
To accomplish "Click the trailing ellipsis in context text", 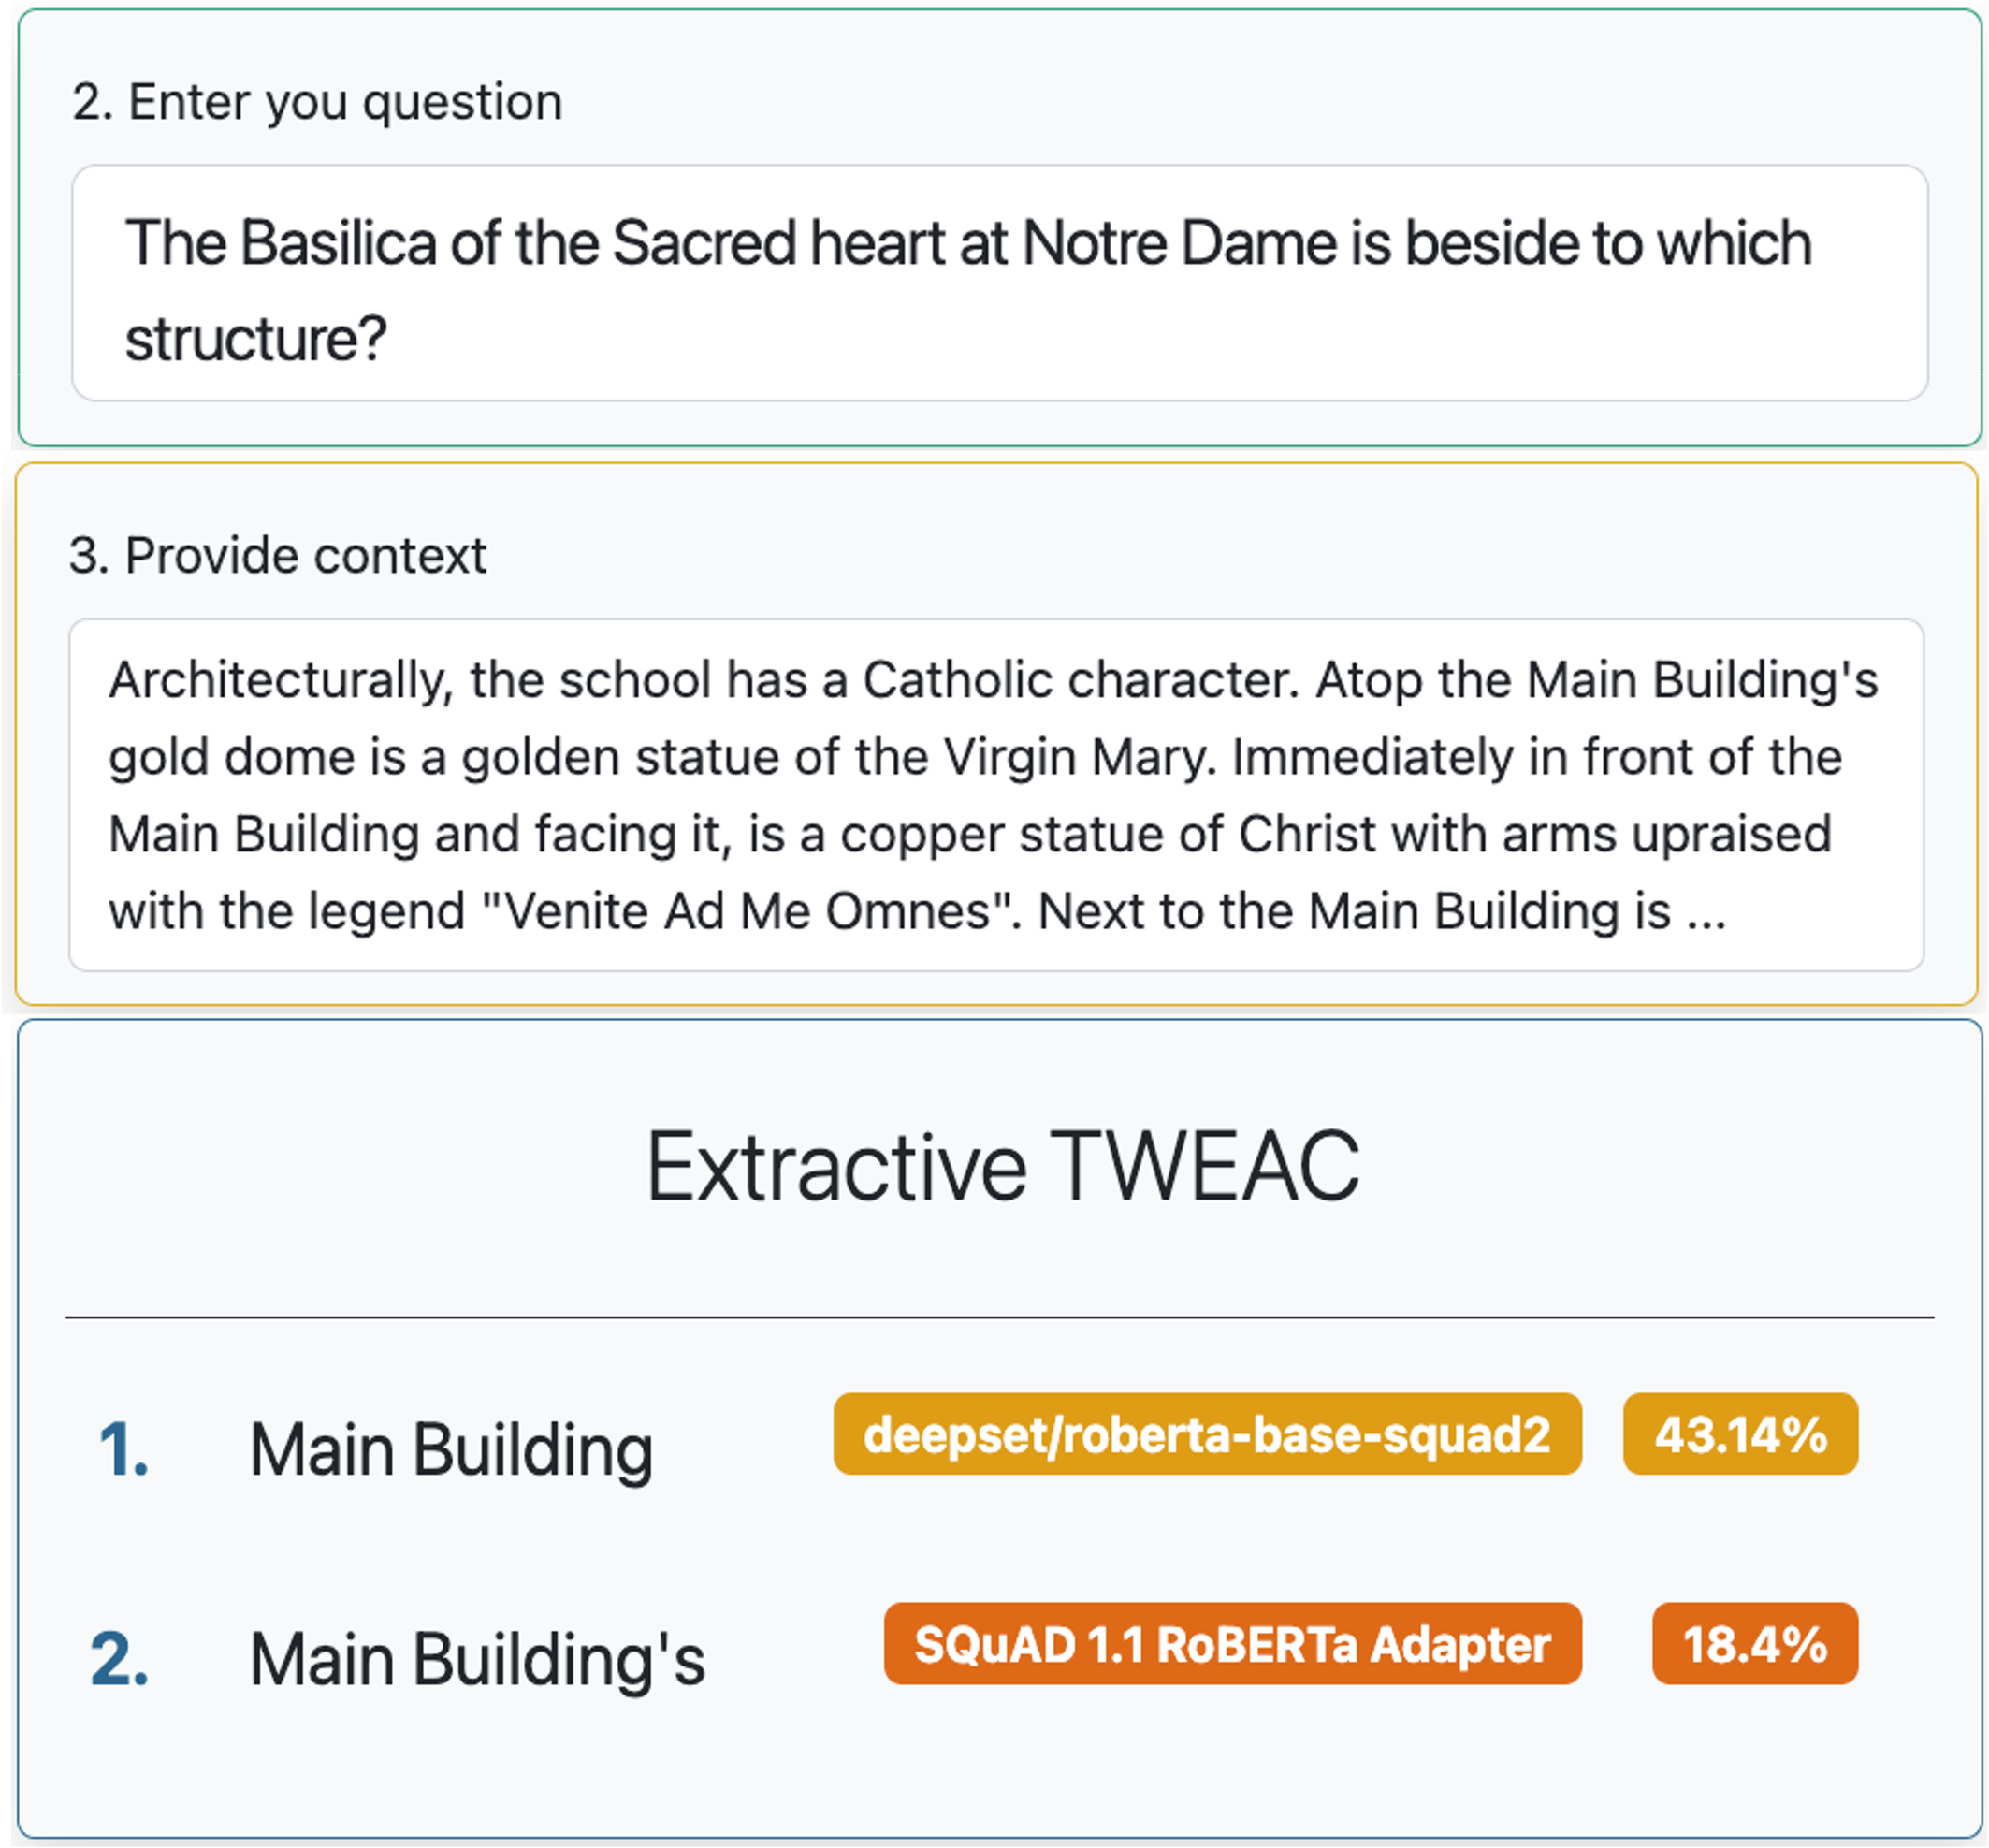I will tap(1706, 913).
